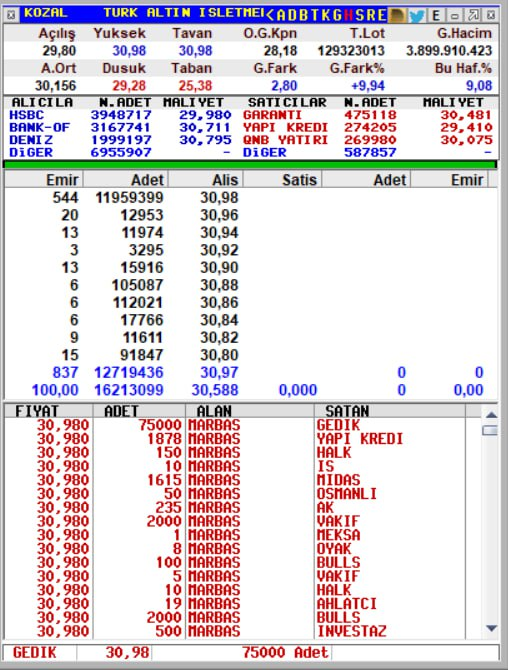Click the trades list scrollbar thumb
508x670 pixels.
click(x=490, y=430)
